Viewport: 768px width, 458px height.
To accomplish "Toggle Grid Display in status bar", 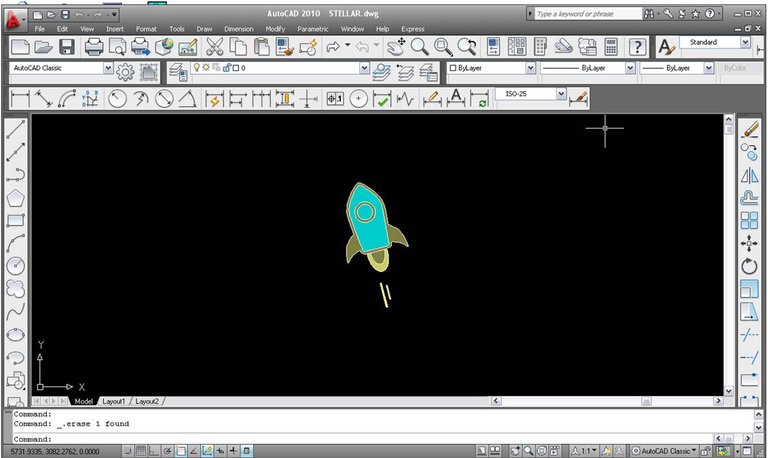I will 141,451.
